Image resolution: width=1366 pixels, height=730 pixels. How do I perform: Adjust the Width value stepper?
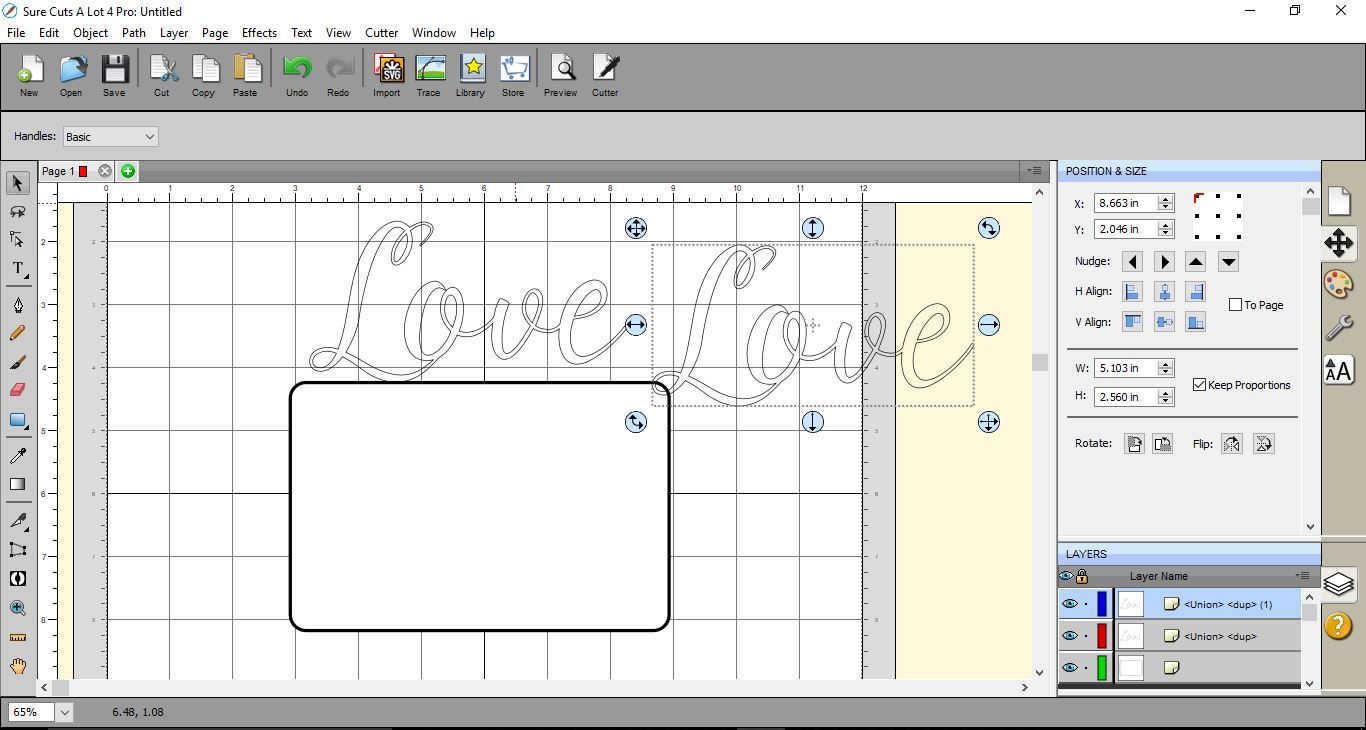coord(1165,368)
